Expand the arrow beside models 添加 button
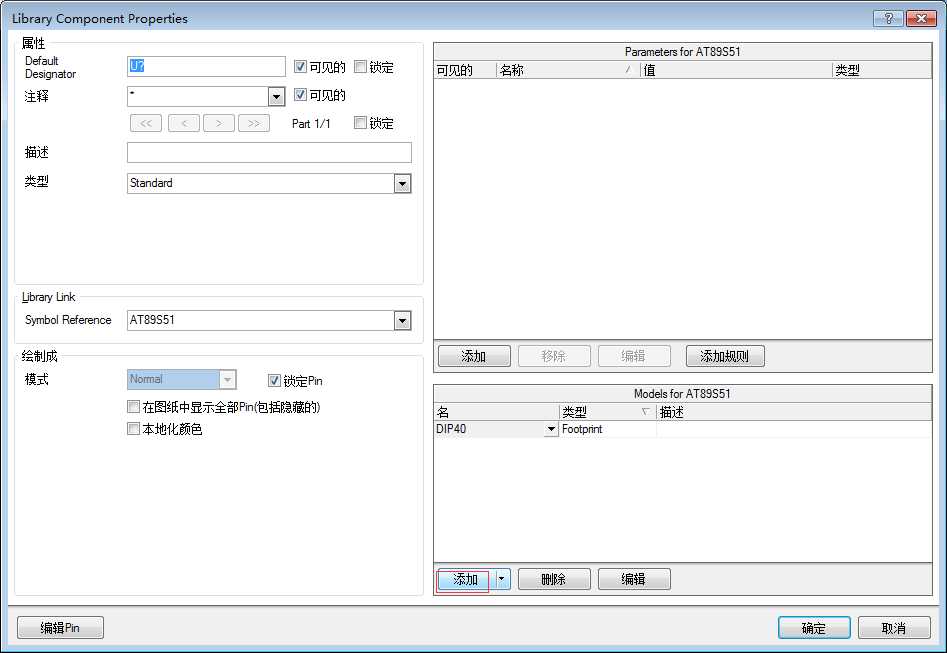 tap(502, 579)
